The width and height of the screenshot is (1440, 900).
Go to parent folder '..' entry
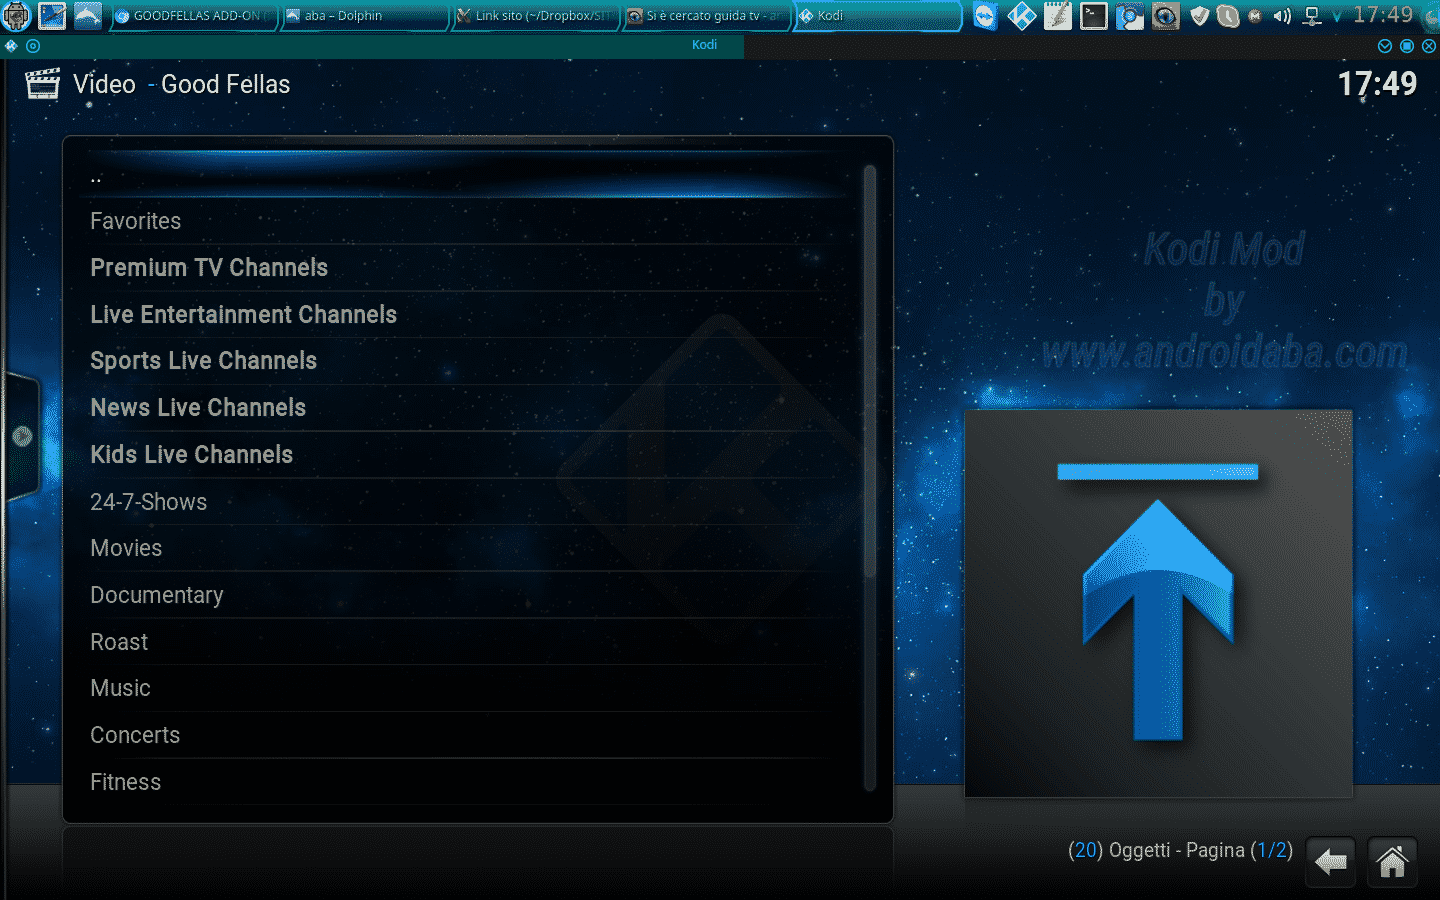[470, 176]
